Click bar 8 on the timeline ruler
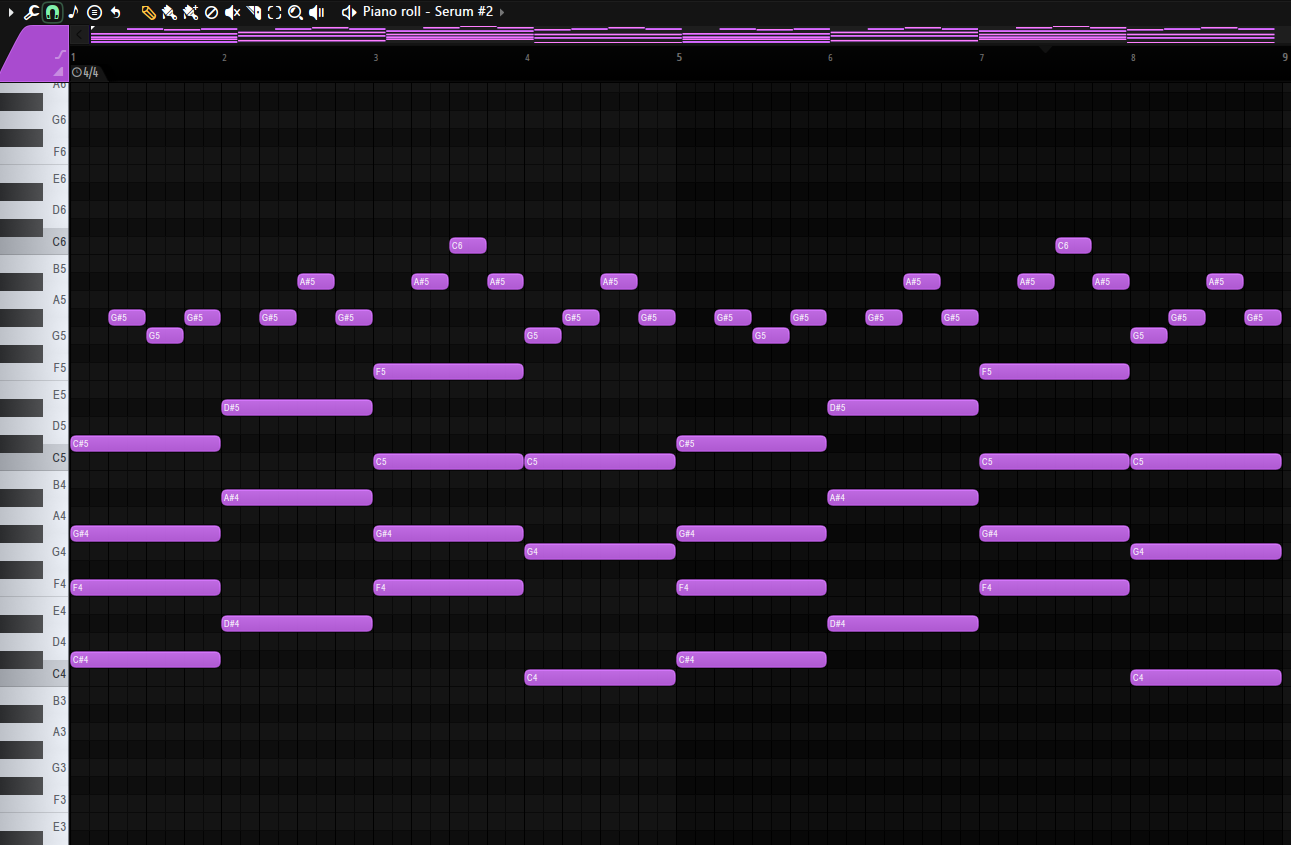1291x845 pixels. tap(1133, 57)
